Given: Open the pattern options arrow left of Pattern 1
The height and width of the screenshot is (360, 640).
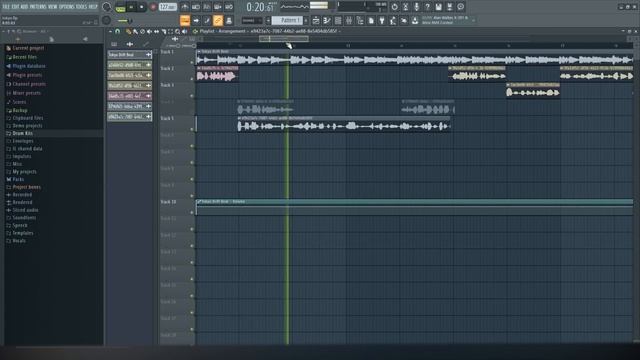Looking at the screenshot, I should point(268,20).
